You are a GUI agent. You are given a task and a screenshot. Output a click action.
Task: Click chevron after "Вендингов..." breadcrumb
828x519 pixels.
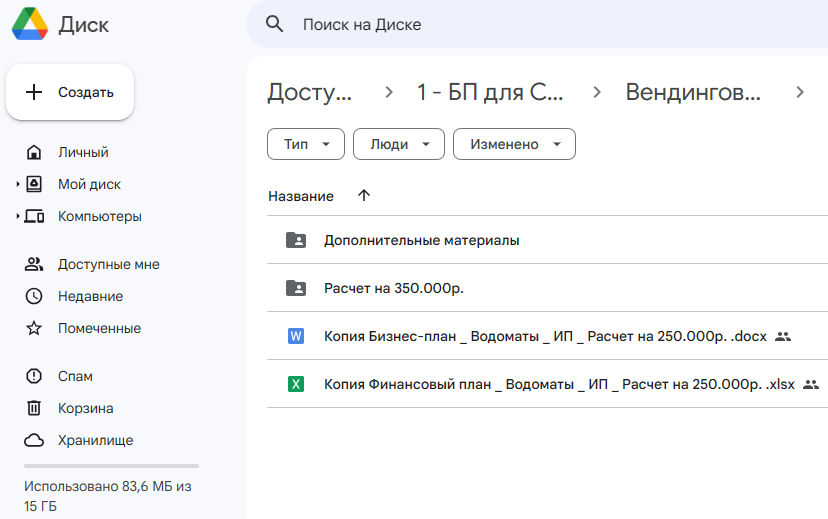(x=800, y=92)
